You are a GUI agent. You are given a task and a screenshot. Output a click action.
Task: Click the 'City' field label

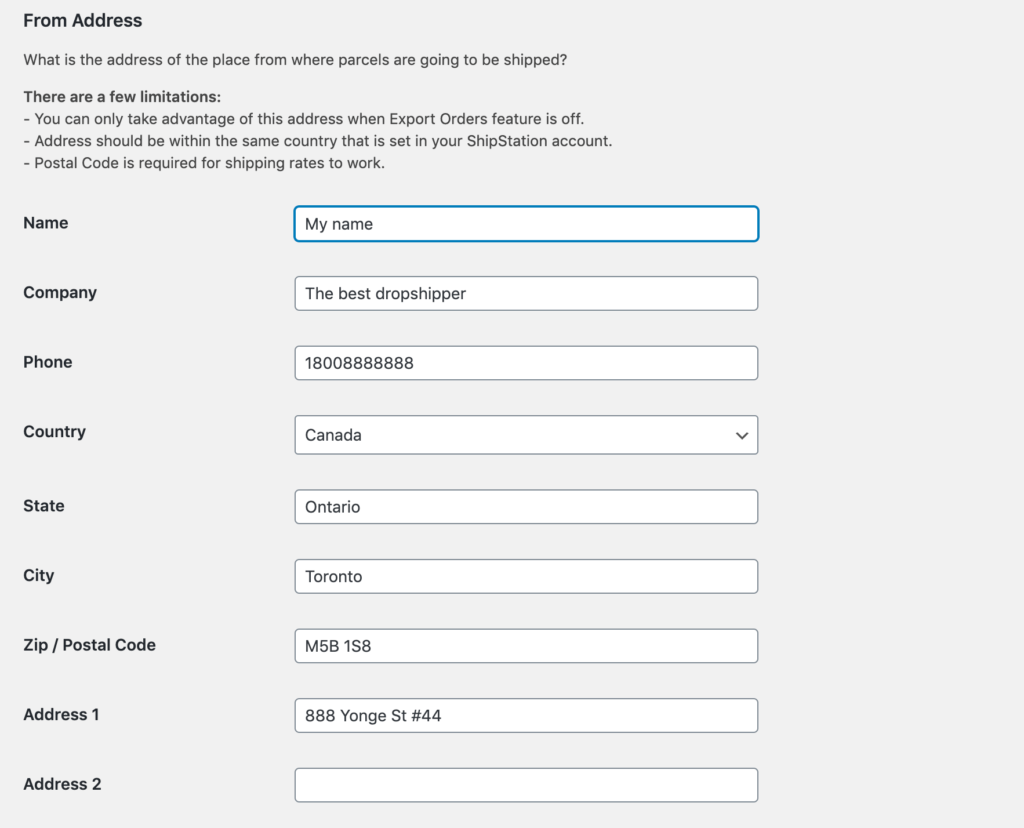[x=39, y=575]
